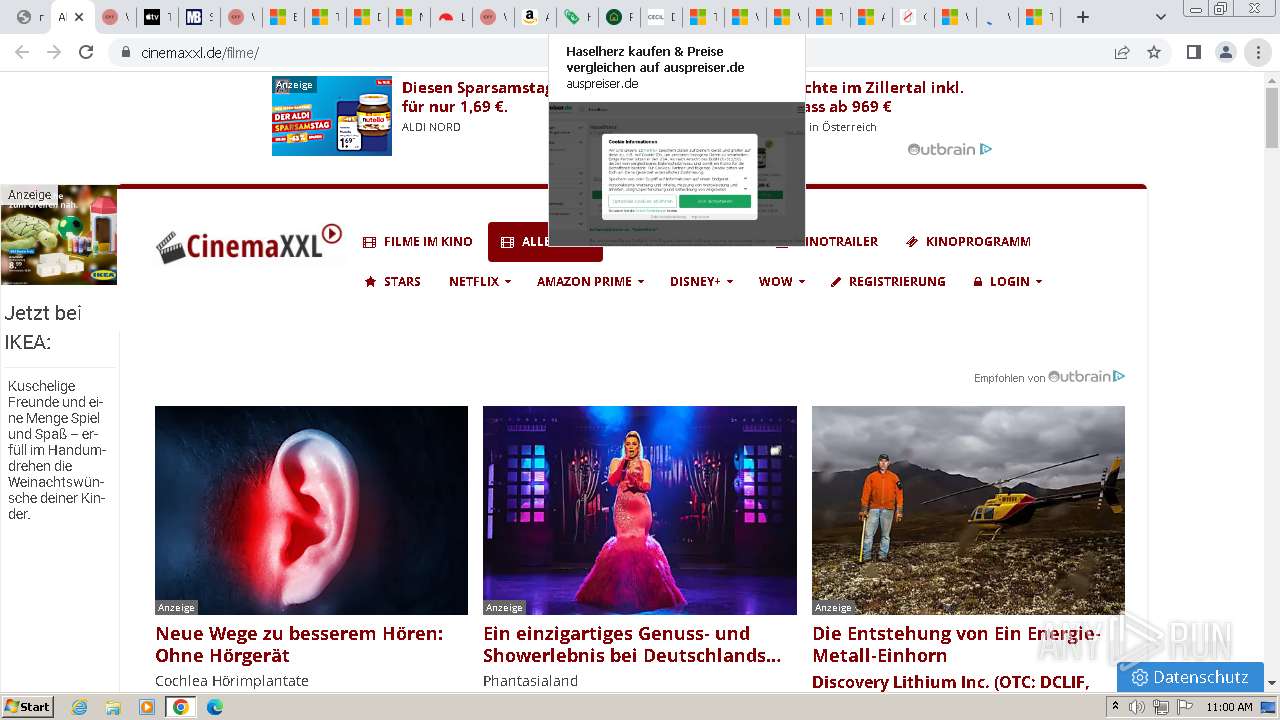
Task: Open the volume control in system tray
Action: (x=1137, y=707)
